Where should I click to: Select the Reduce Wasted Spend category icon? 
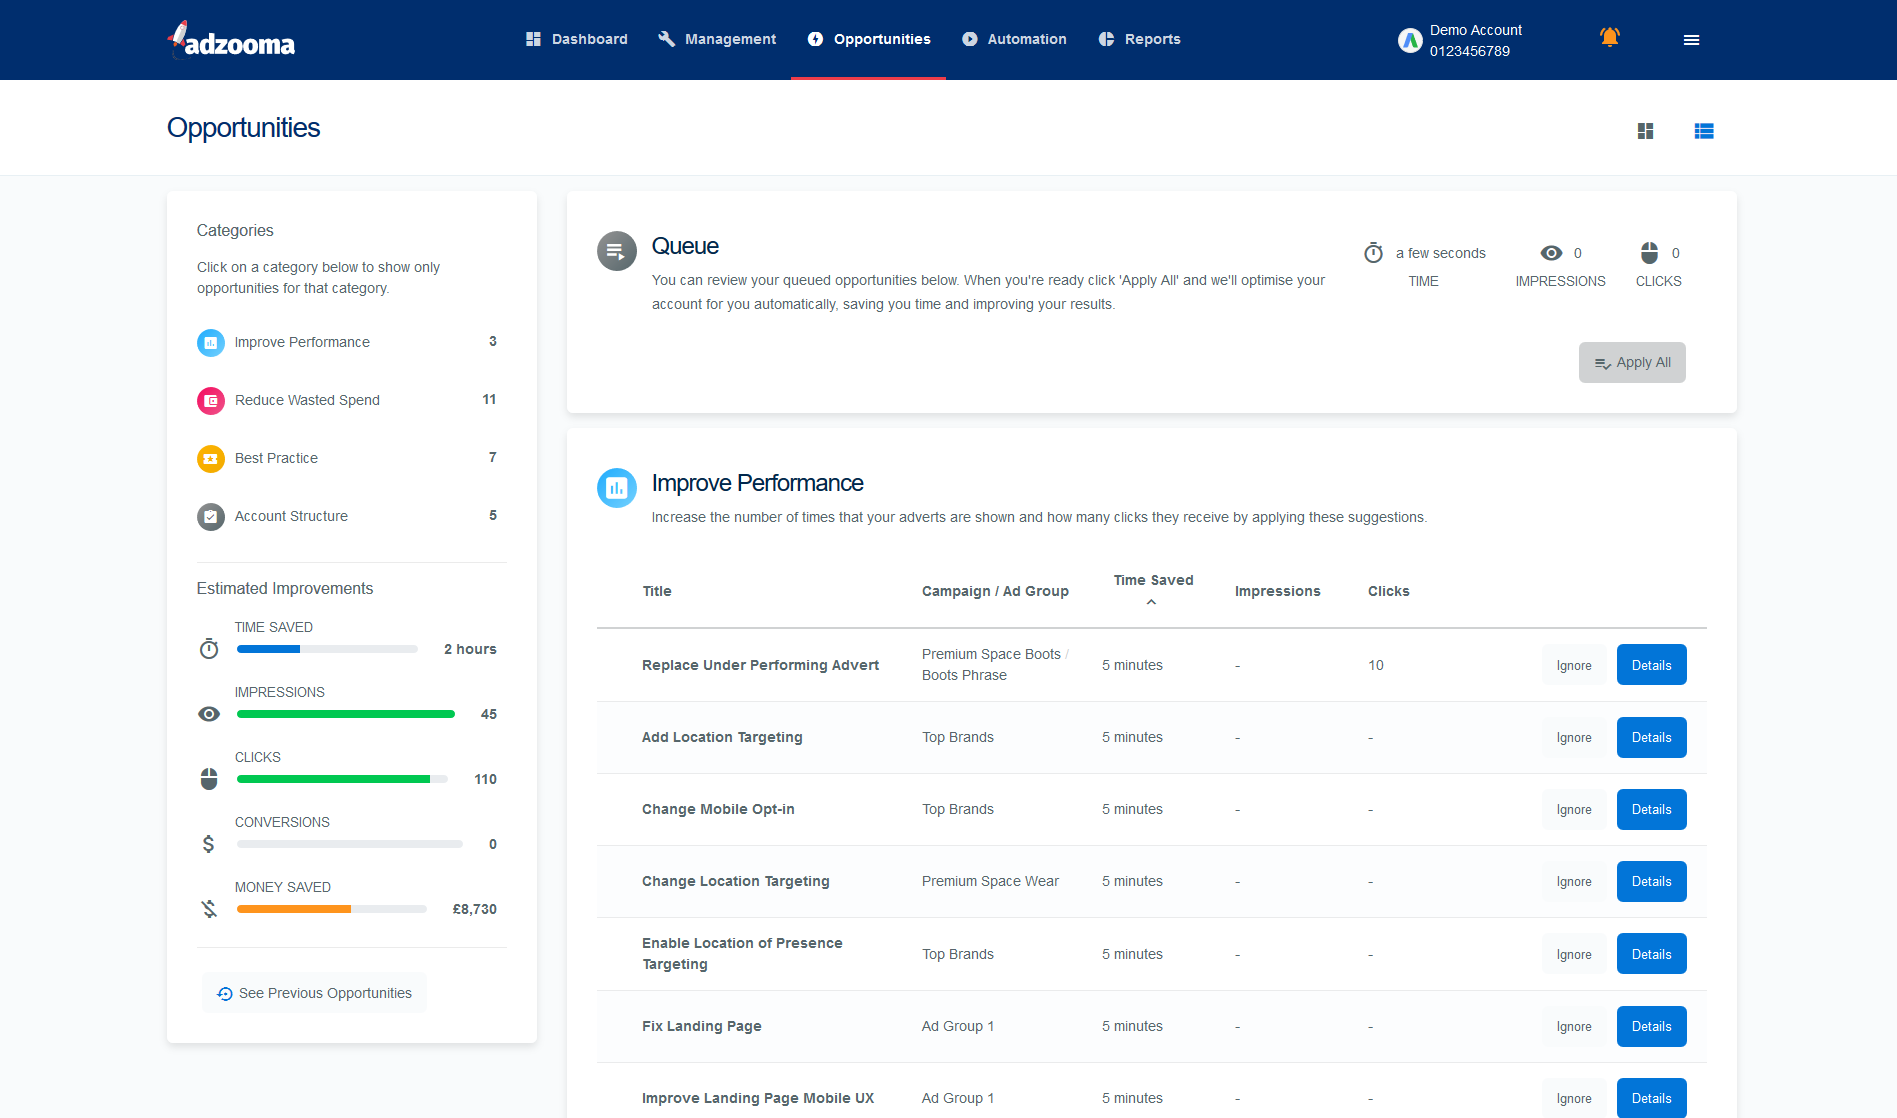(x=210, y=401)
